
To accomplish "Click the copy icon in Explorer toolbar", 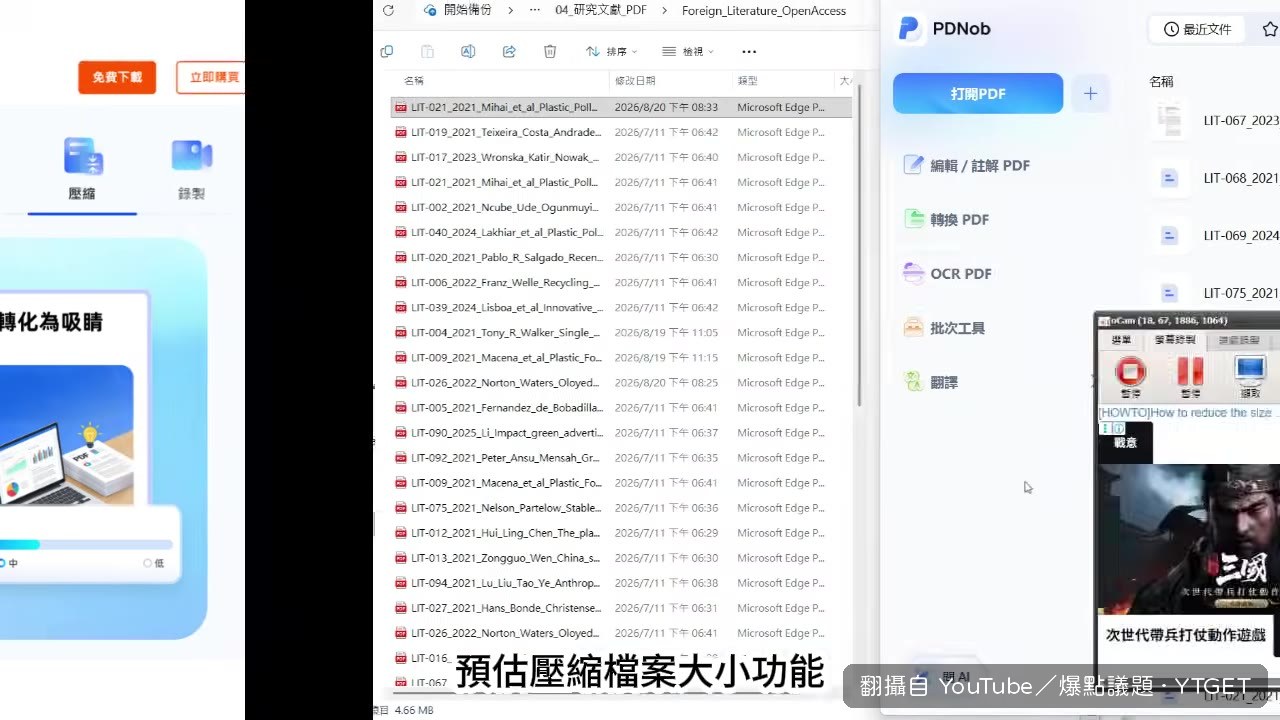I will 387,52.
